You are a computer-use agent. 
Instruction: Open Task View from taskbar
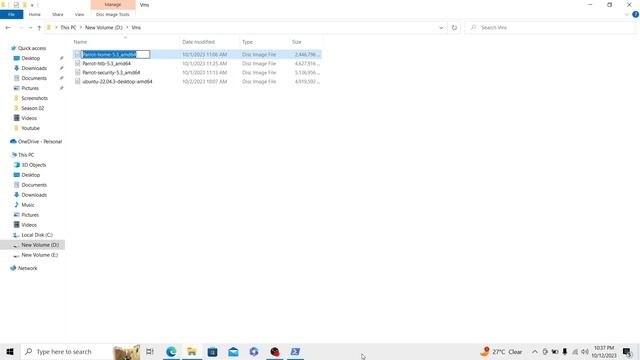click(150, 351)
